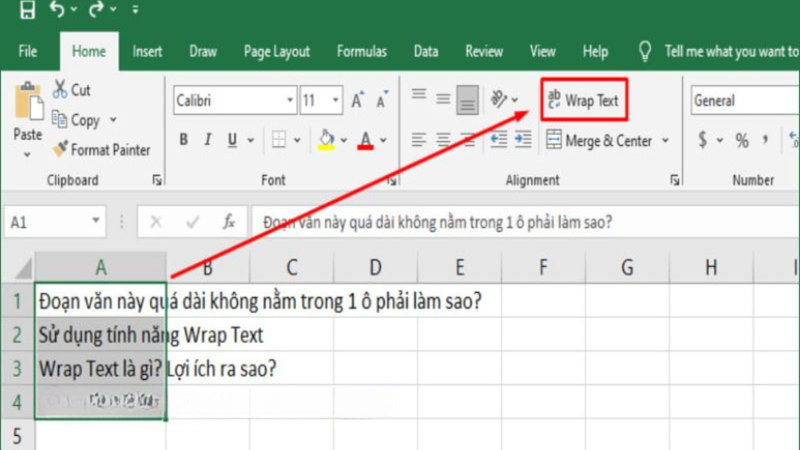This screenshot has height=450, width=800.
Task: Open the Alignment settings dialog launcher
Action: click(x=674, y=180)
